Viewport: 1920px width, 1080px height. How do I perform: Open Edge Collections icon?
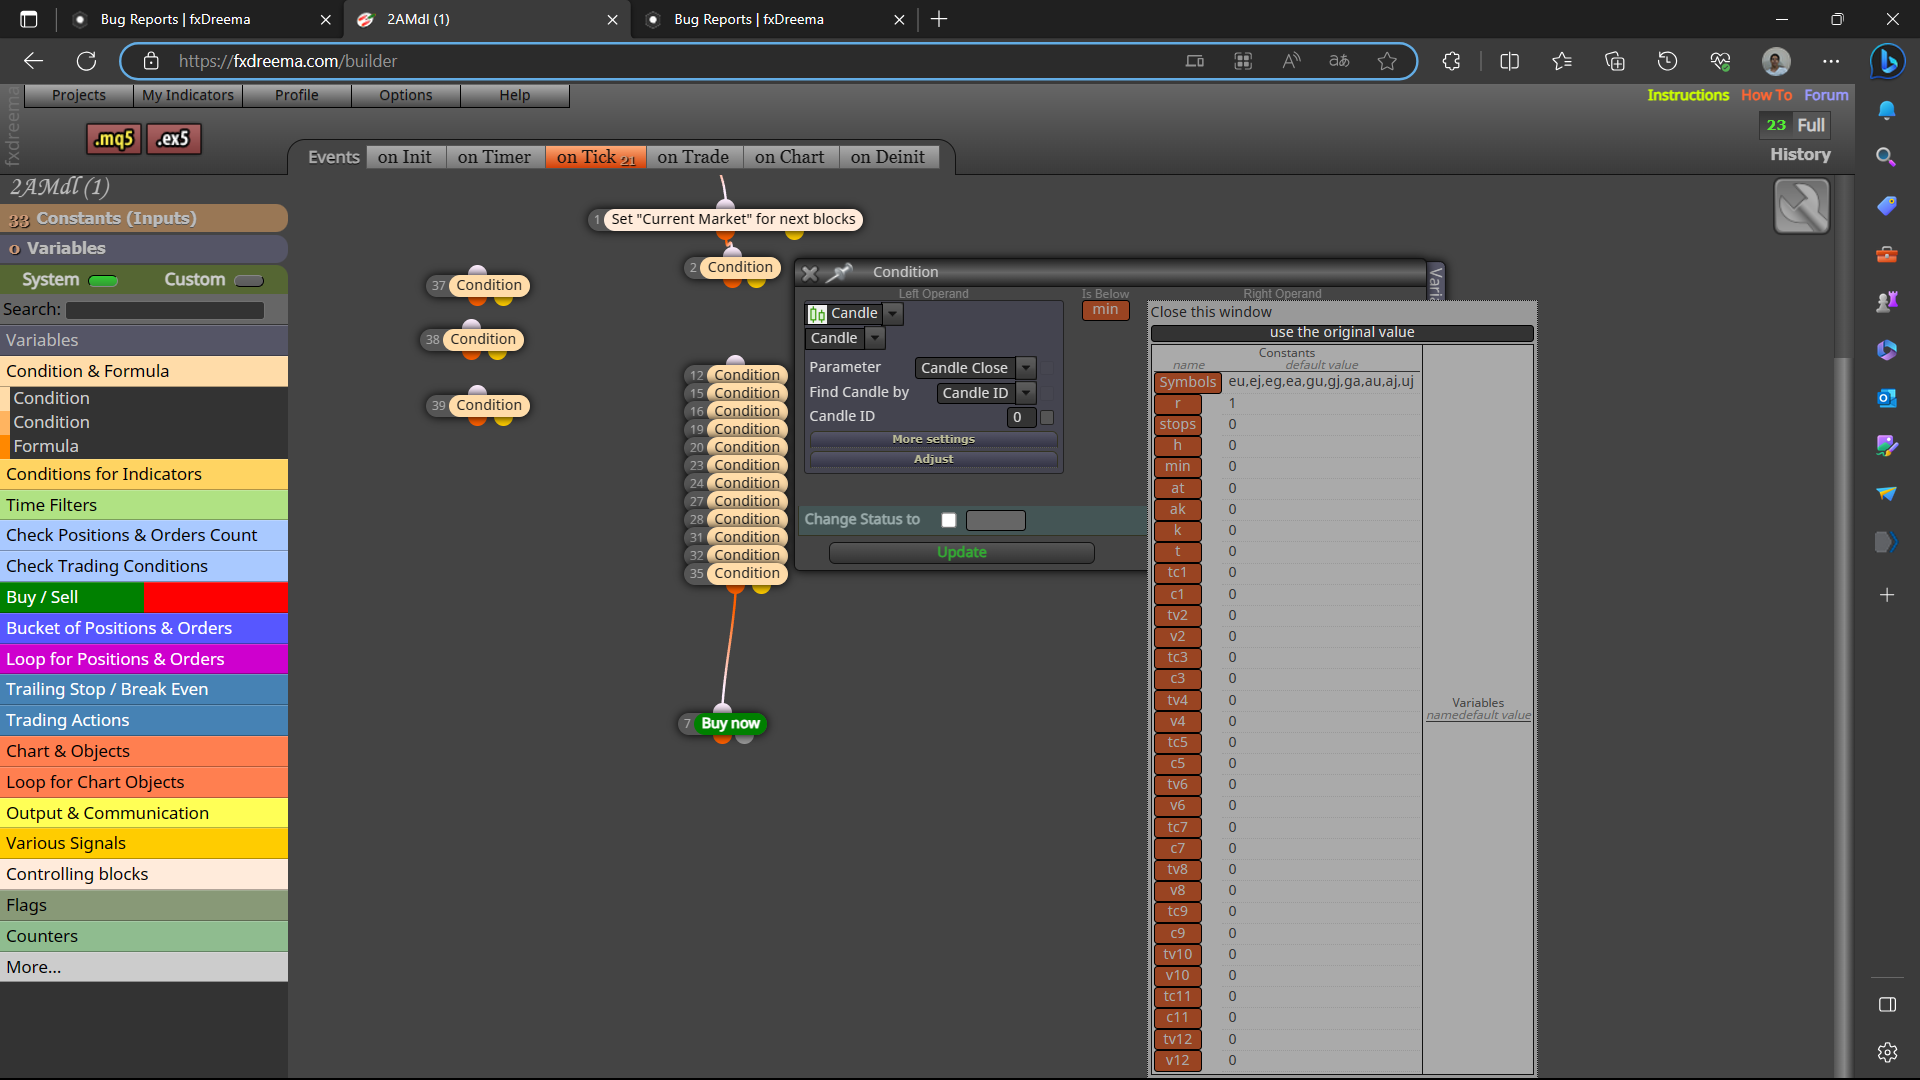click(x=1614, y=61)
